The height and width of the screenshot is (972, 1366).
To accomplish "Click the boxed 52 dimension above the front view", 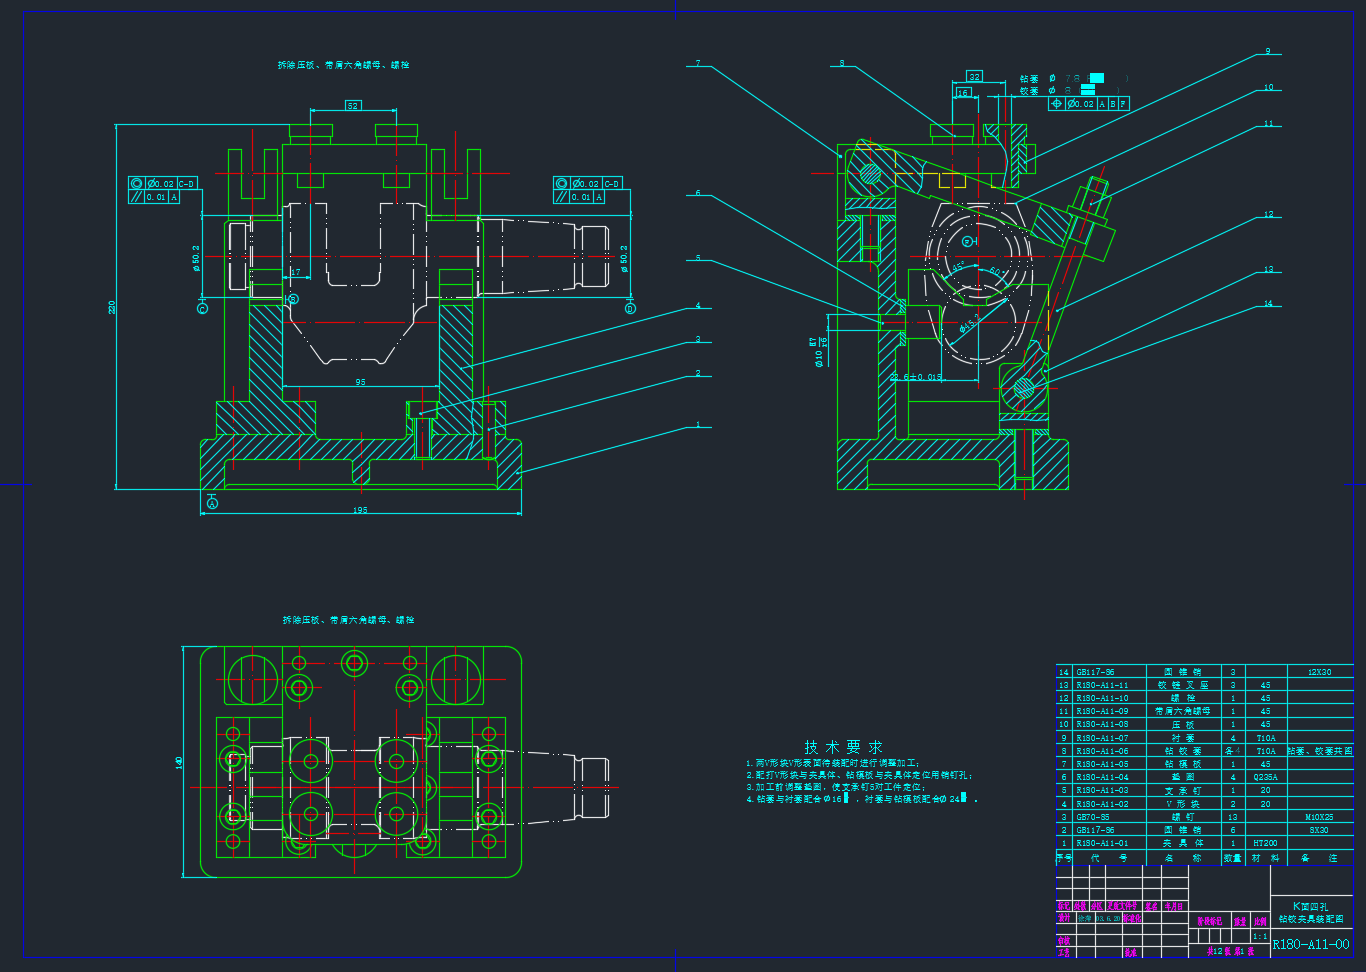I will tap(353, 105).
